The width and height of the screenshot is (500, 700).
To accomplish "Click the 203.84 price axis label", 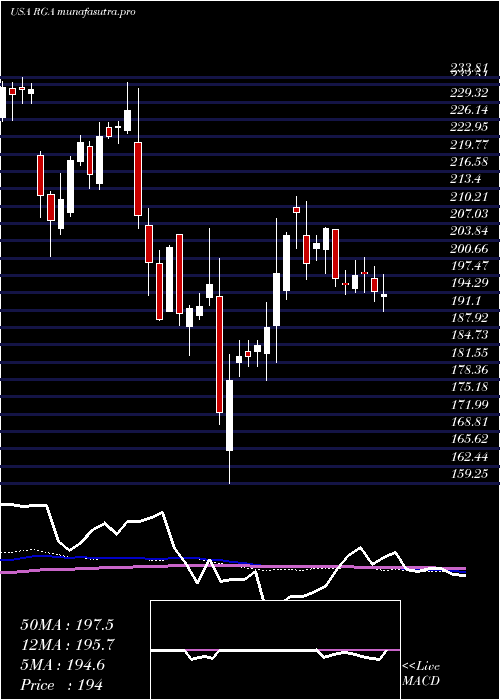I will [469, 231].
